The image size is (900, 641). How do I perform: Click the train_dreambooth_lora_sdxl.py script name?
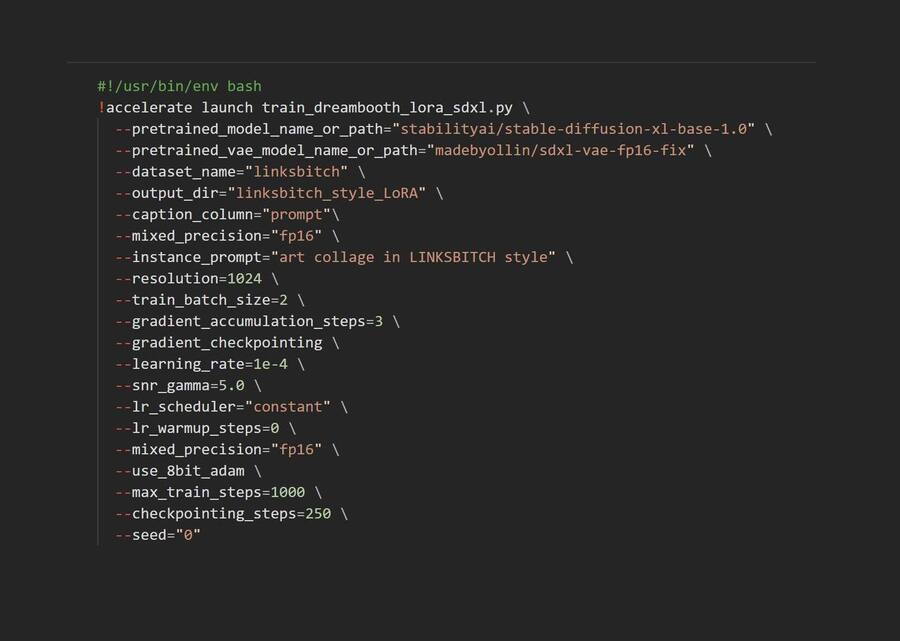pyautogui.click(x=387, y=107)
